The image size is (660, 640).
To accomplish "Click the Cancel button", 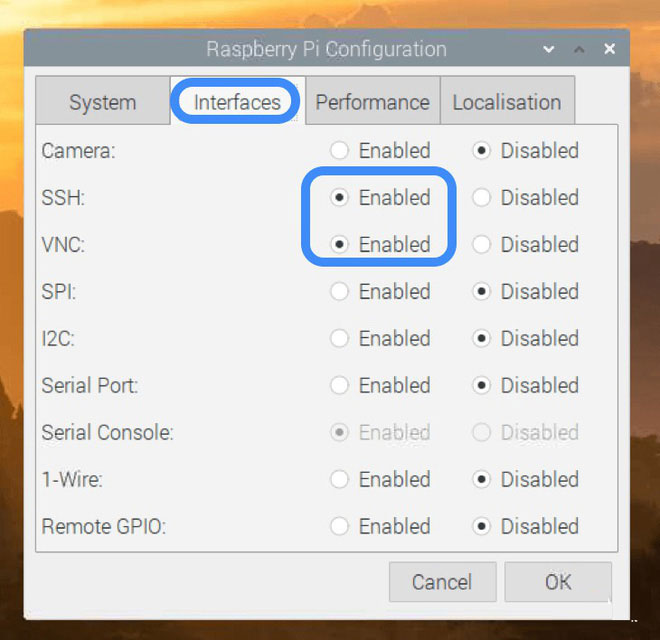I will click(x=441, y=582).
